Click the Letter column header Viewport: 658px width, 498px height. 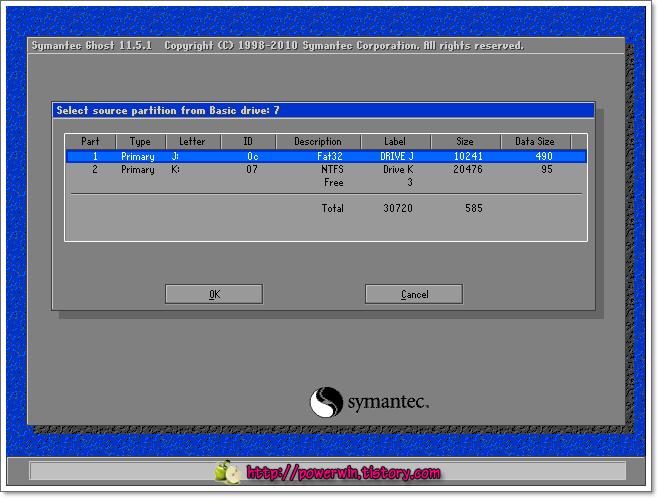click(x=193, y=141)
